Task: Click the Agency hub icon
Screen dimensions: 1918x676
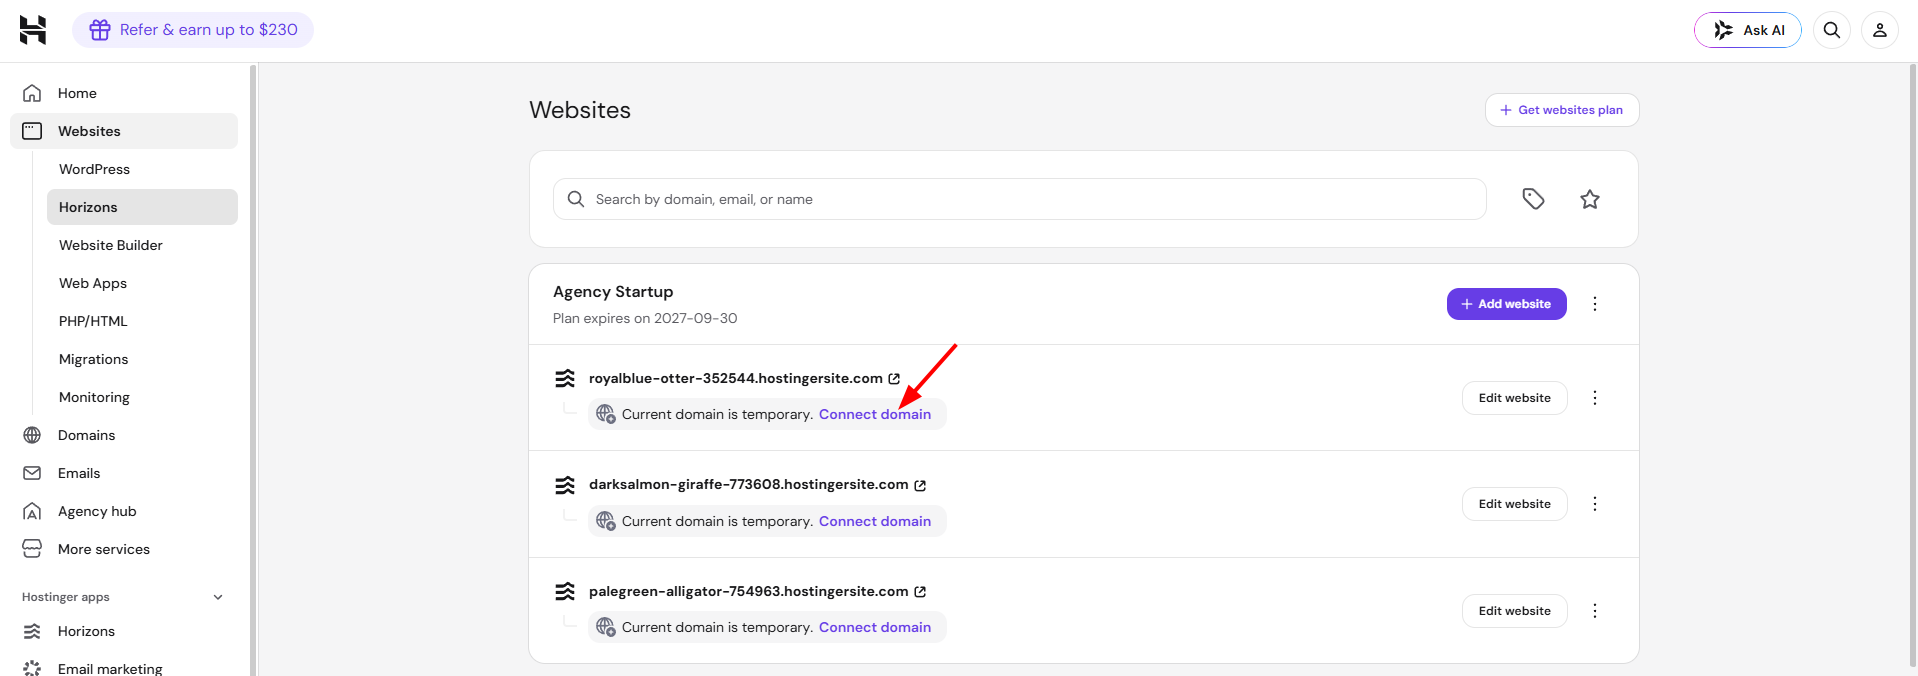Action: [32, 511]
